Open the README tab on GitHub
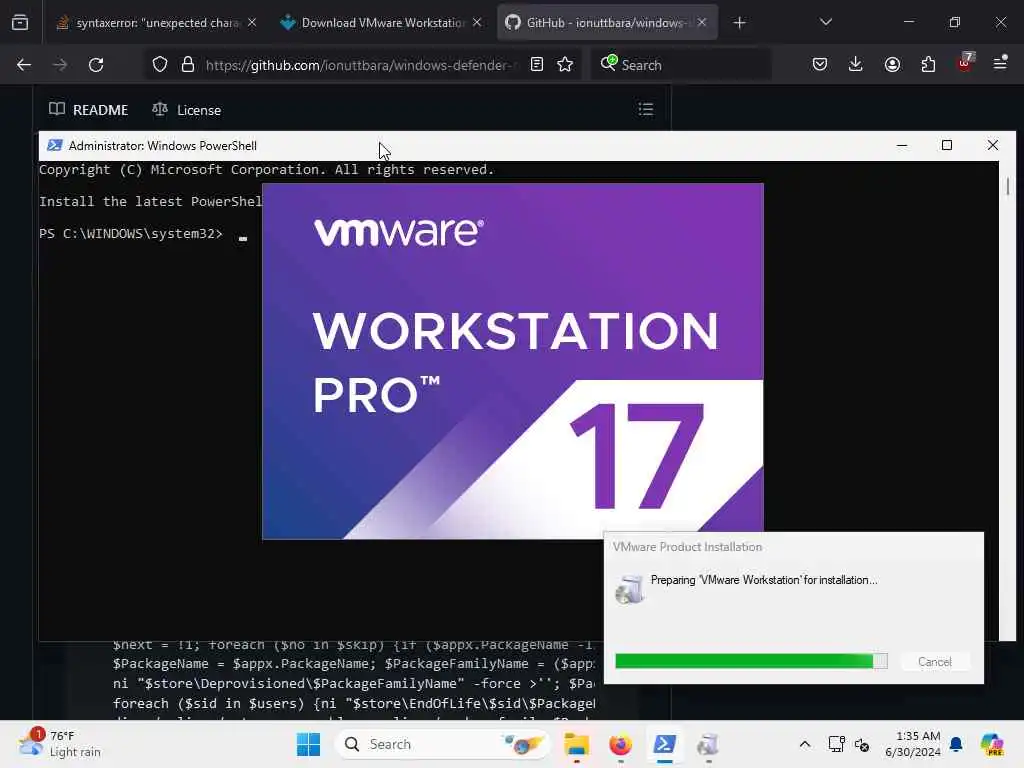Image resolution: width=1024 pixels, height=768 pixels. 89,110
